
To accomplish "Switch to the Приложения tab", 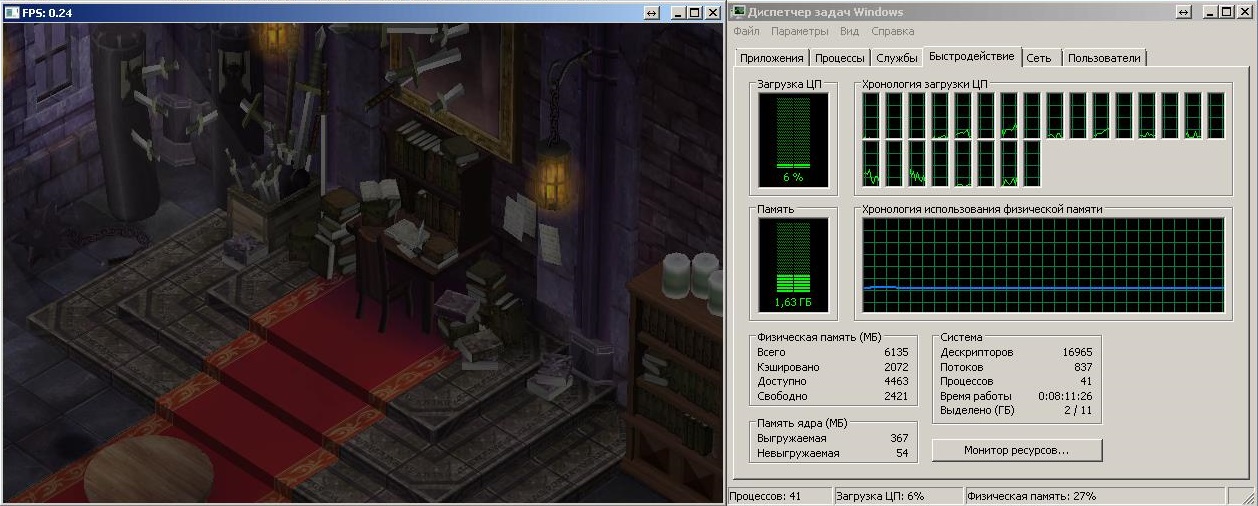I will click(x=771, y=58).
